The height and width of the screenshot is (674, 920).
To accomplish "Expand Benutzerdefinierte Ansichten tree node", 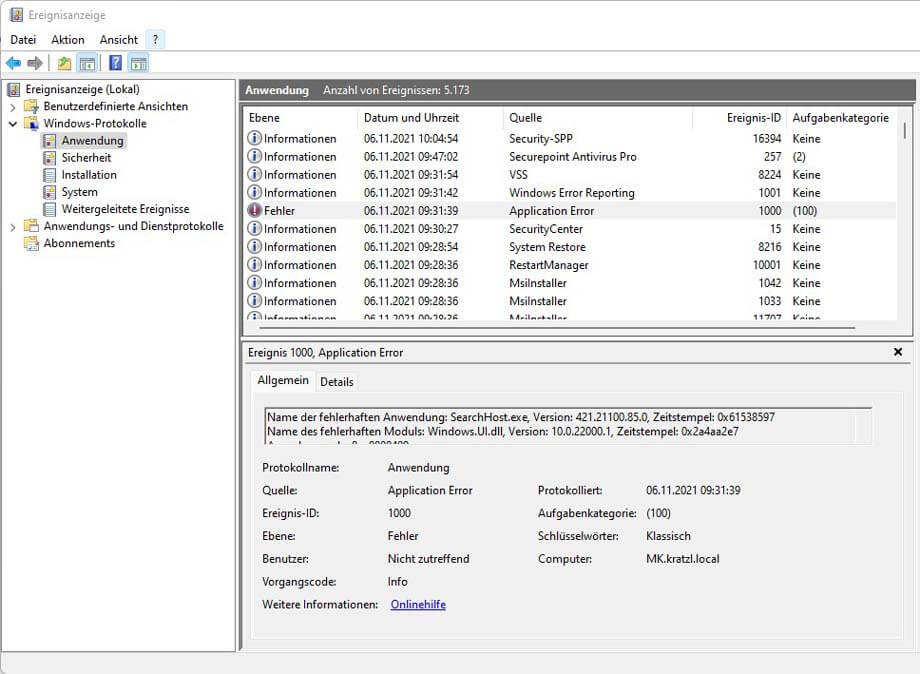I will click(13, 107).
